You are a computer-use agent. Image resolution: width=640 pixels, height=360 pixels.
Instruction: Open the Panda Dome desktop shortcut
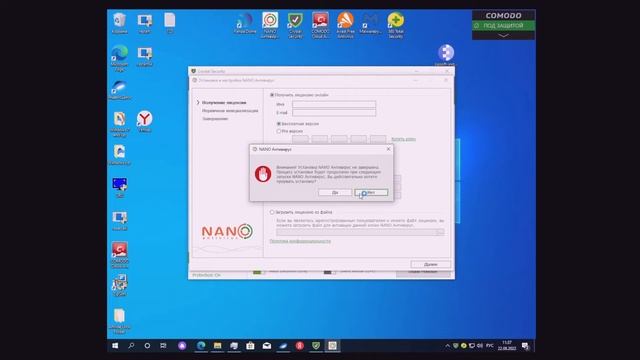coord(245,22)
